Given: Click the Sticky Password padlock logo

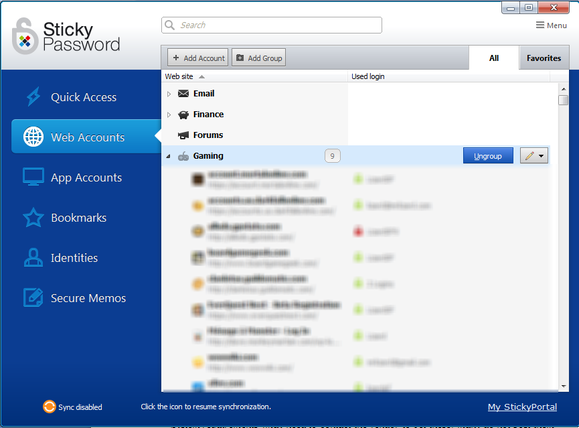Looking at the screenshot, I should click(25, 36).
